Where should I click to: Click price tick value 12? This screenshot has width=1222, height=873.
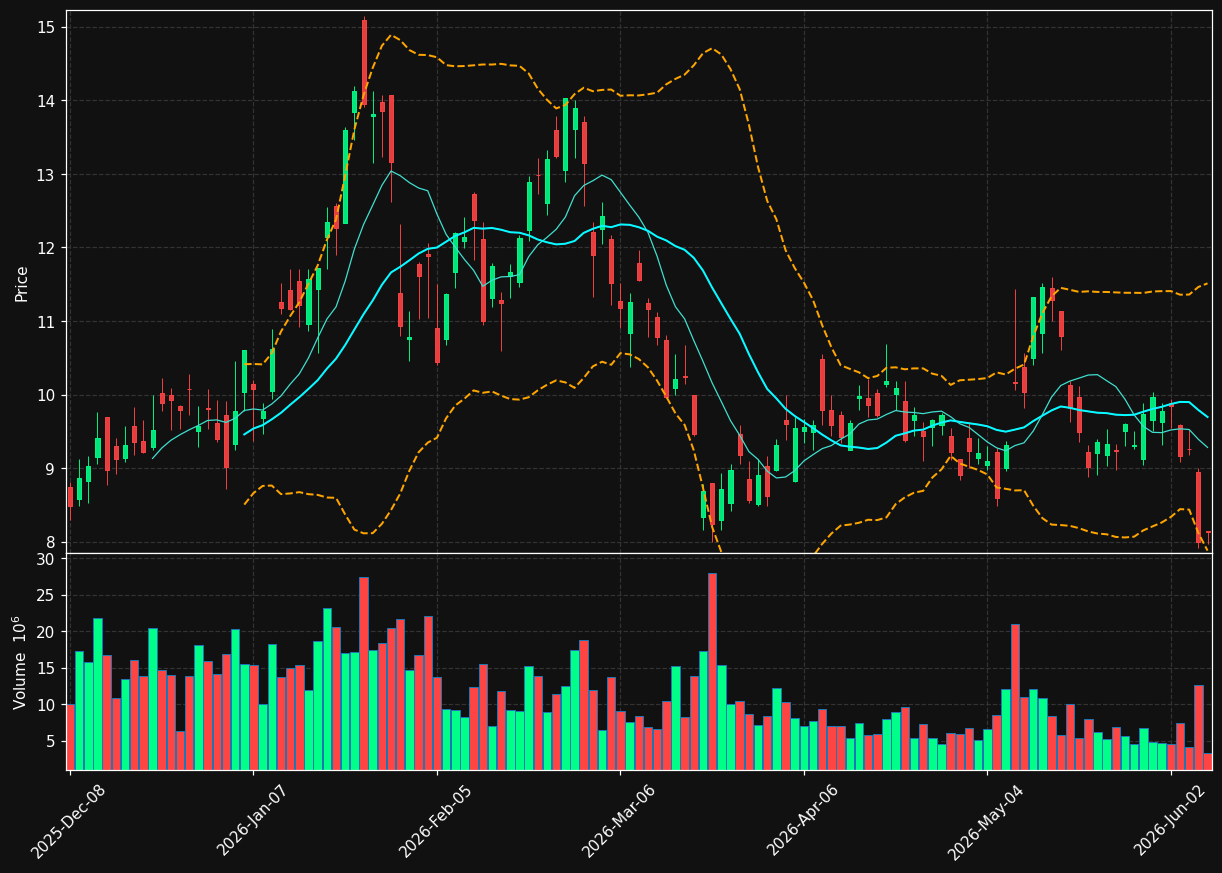tap(46, 248)
